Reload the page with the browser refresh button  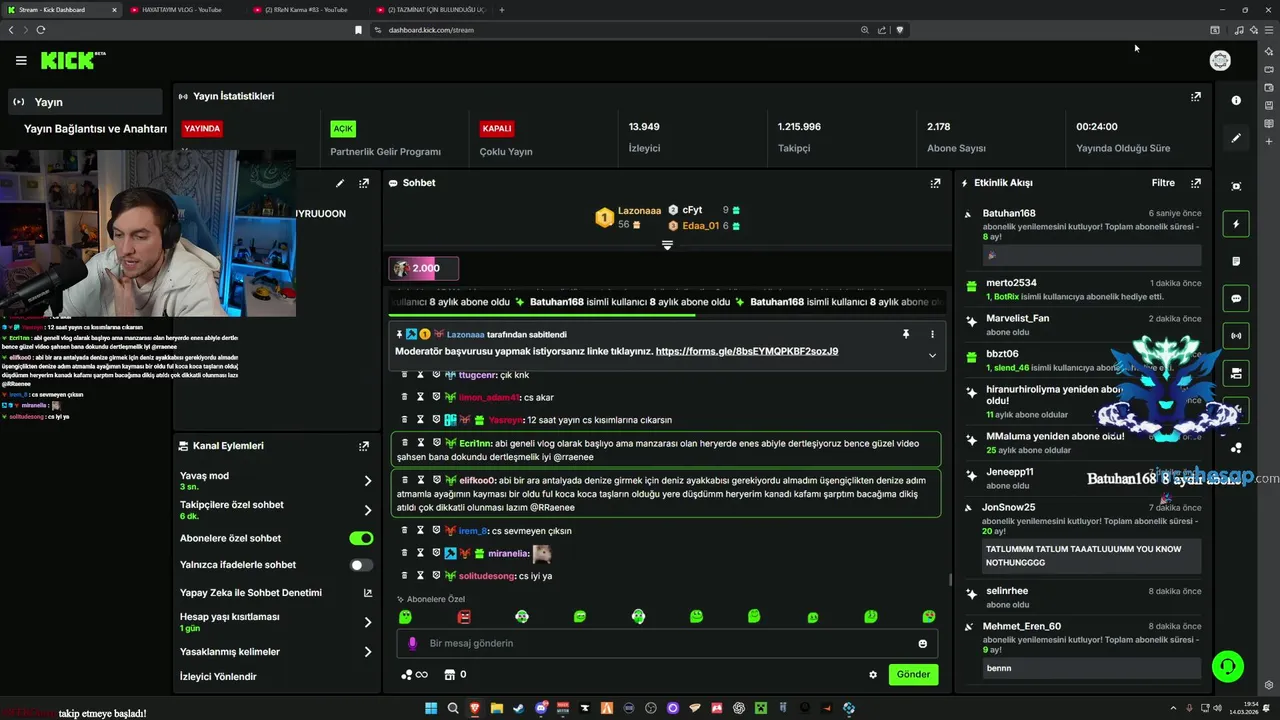tap(40, 30)
